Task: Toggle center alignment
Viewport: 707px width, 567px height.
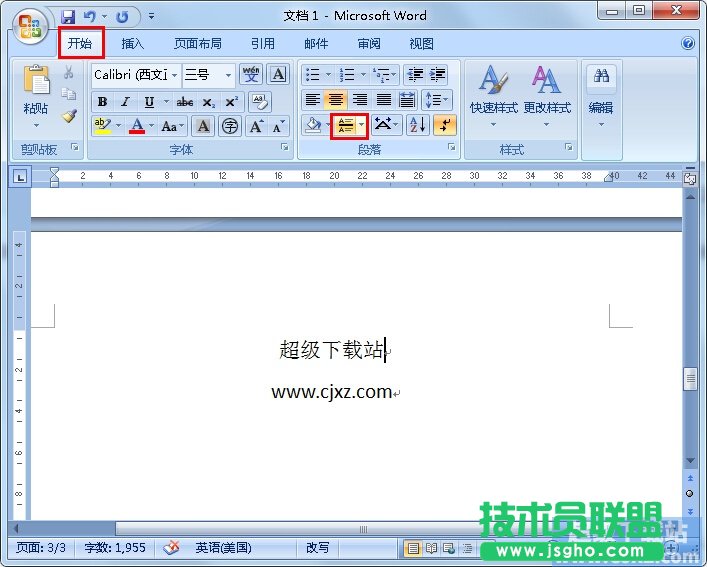Action: 336,100
